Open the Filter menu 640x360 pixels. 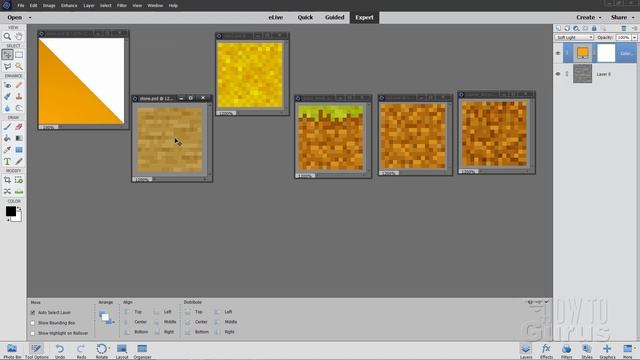click(122, 6)
